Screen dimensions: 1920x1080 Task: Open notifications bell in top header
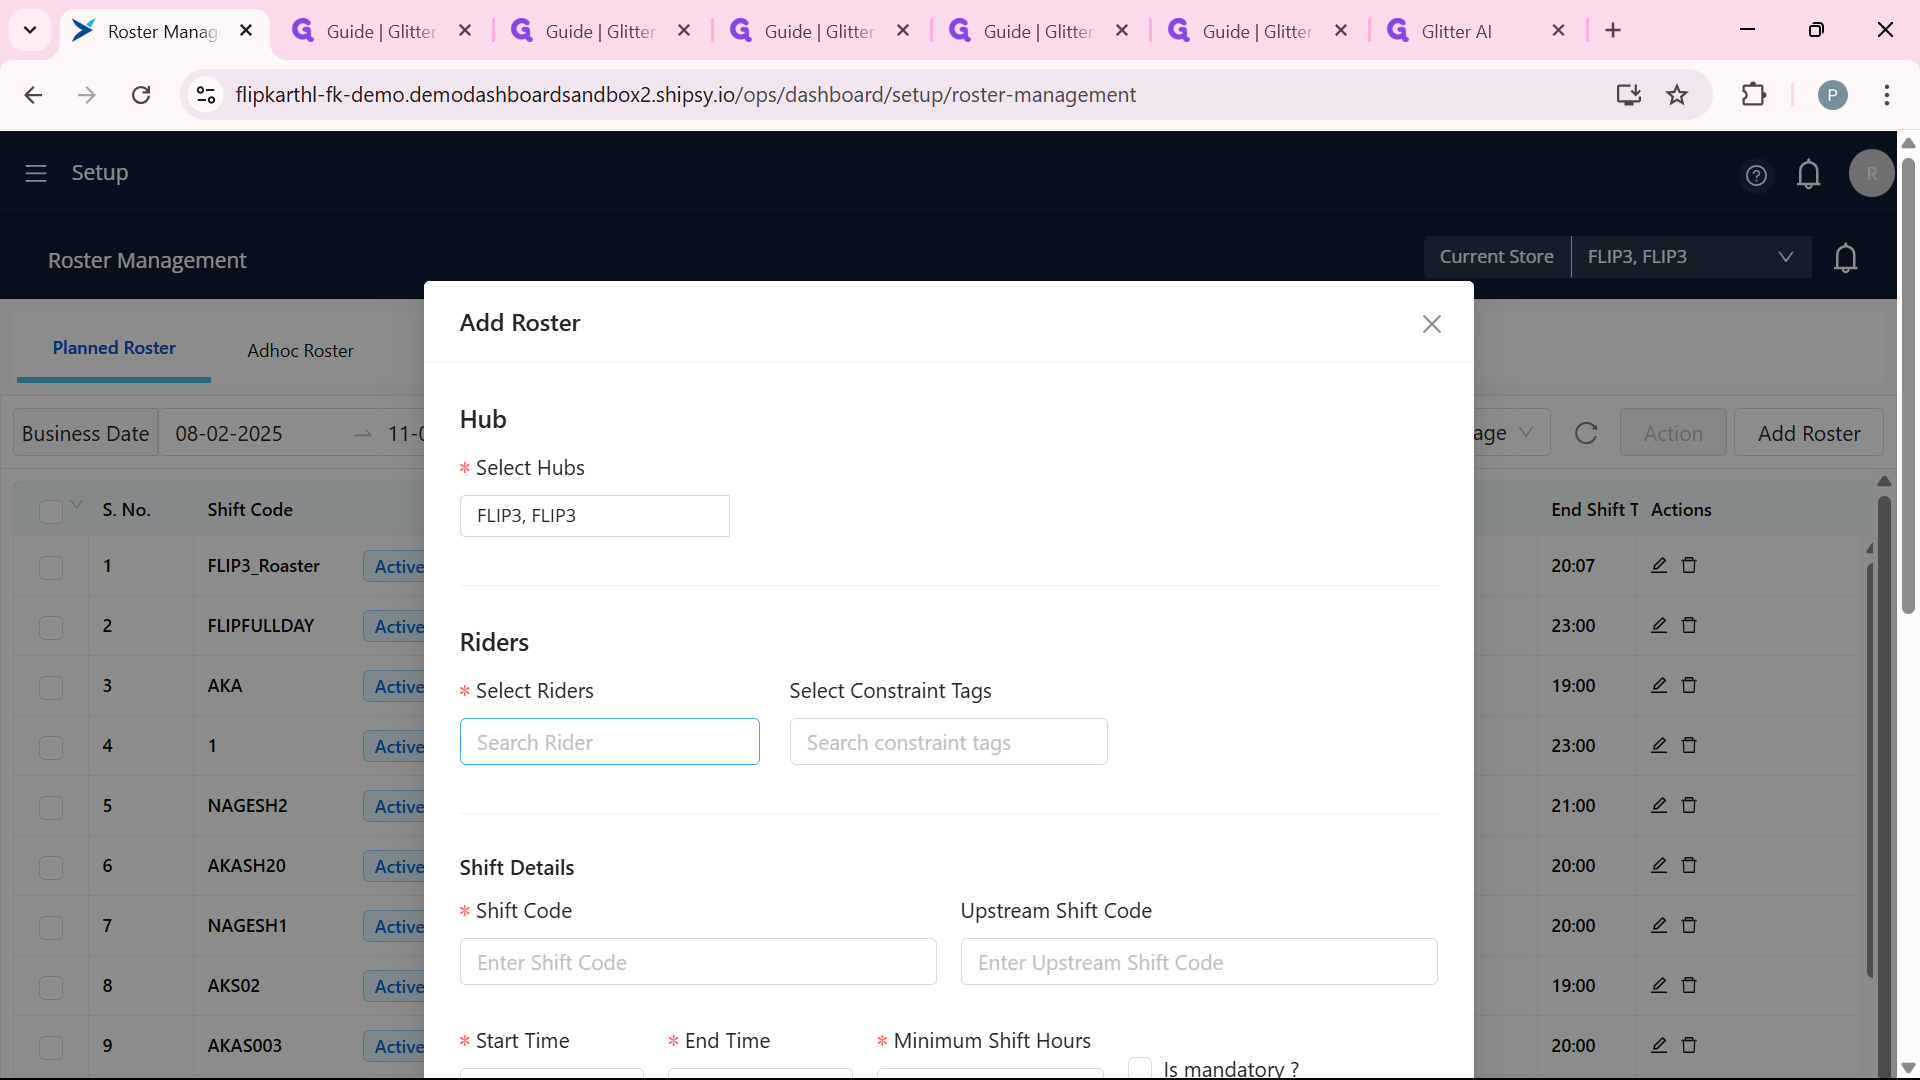click(x=1808, y=174)
